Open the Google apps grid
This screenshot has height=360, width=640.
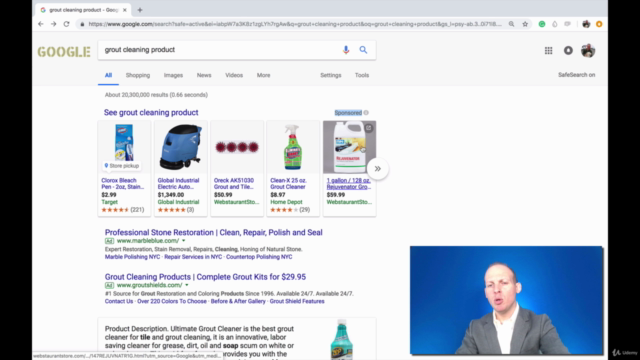[x=549, y=51]
